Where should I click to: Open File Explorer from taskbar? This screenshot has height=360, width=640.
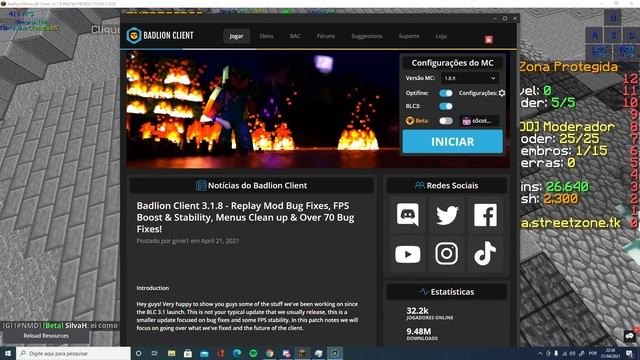pos(171,353)
